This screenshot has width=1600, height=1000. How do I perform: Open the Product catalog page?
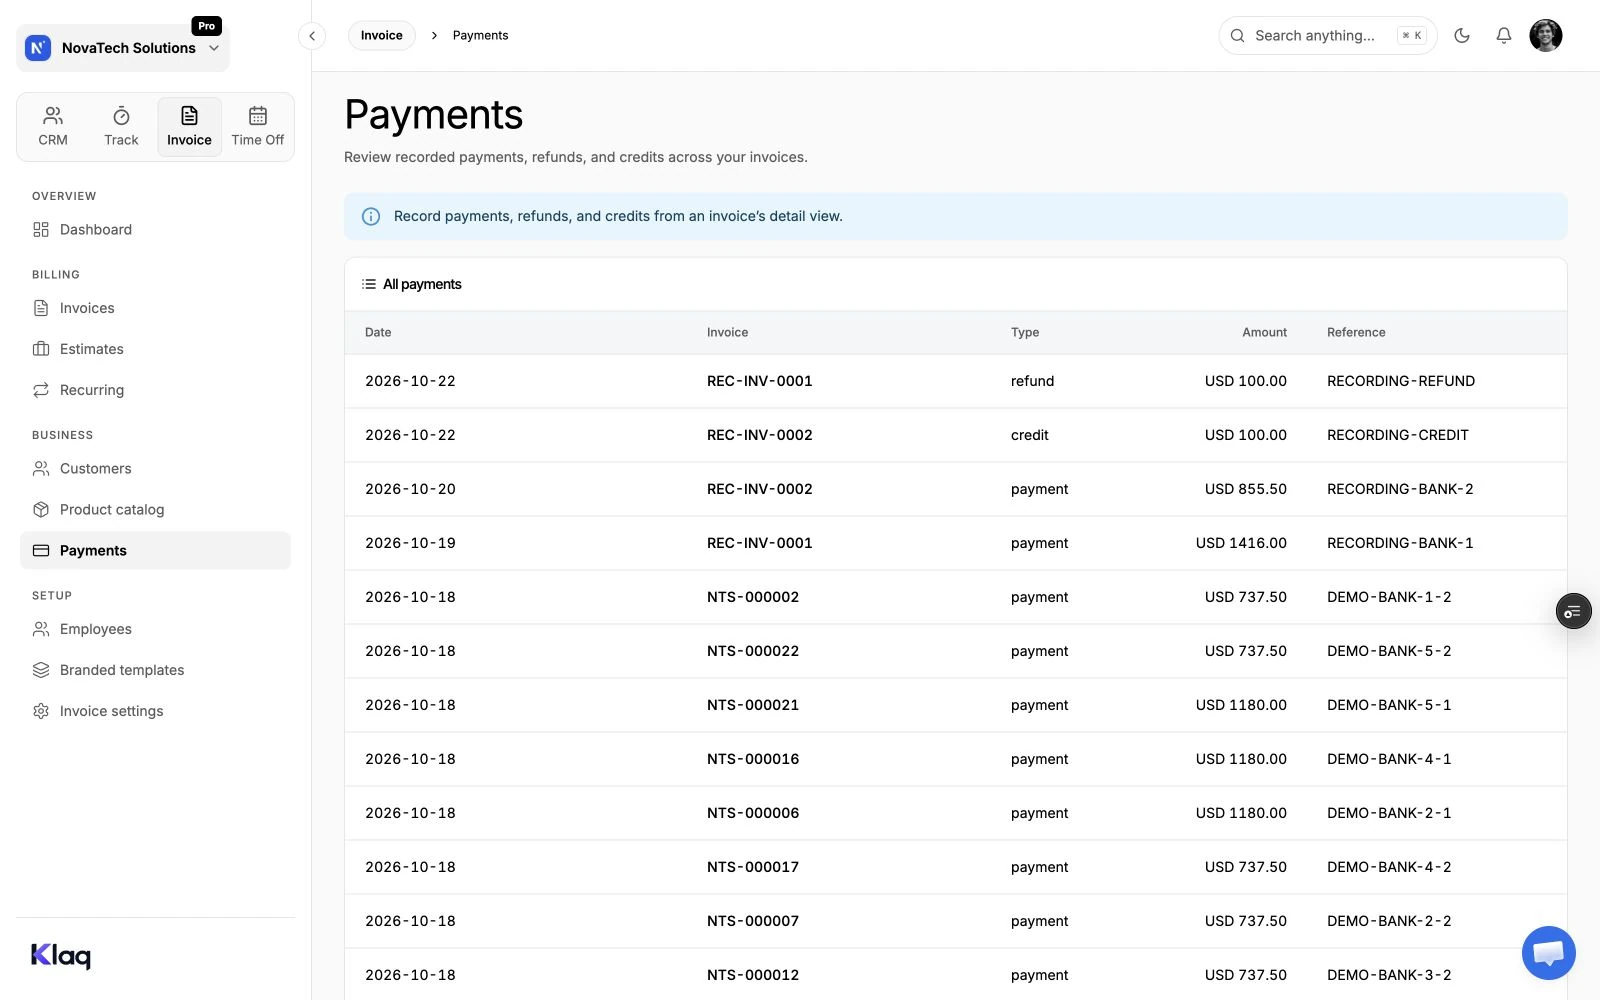pos(155,509)
